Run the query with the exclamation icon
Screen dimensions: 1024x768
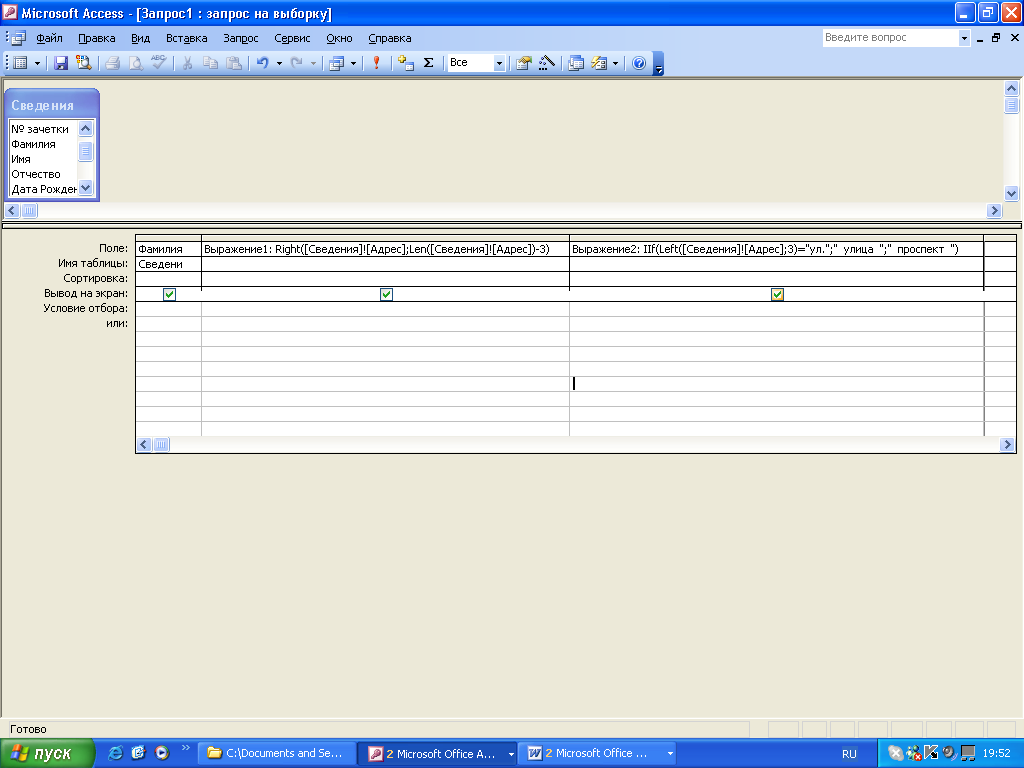point(376,63)
